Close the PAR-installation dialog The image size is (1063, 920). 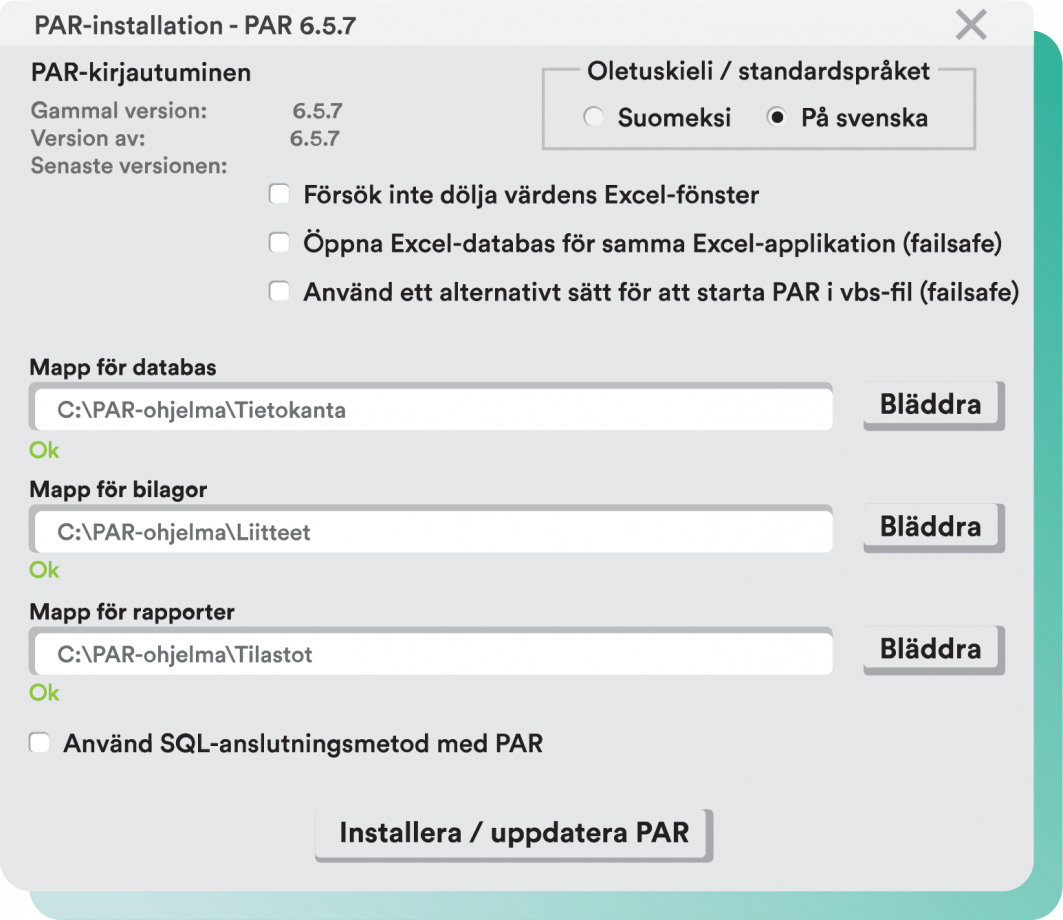[970, 25]
